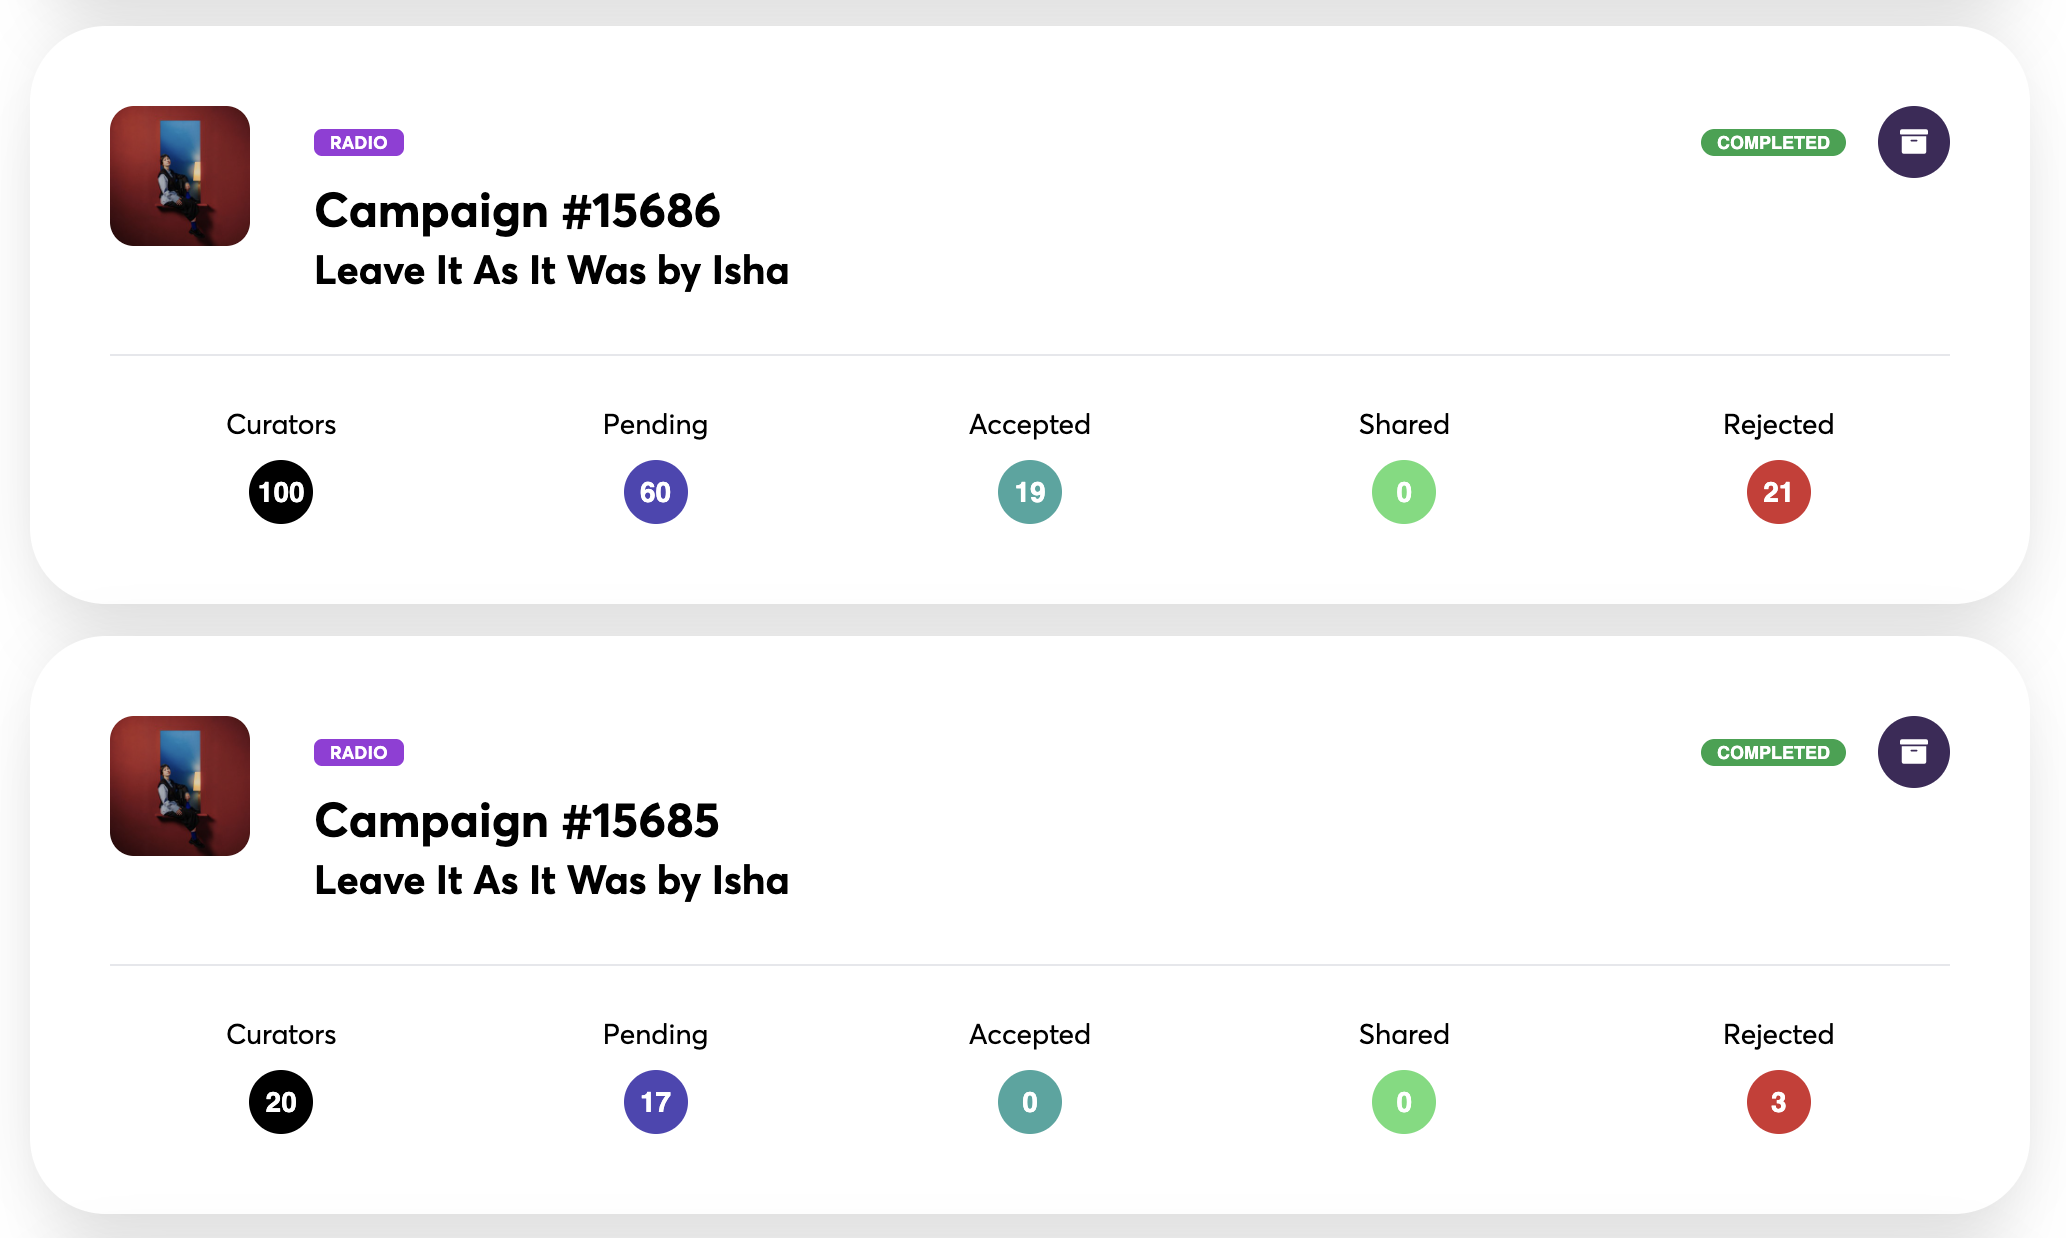Click COMPLETED status badge on Campaign #15686

point(1772,143)
